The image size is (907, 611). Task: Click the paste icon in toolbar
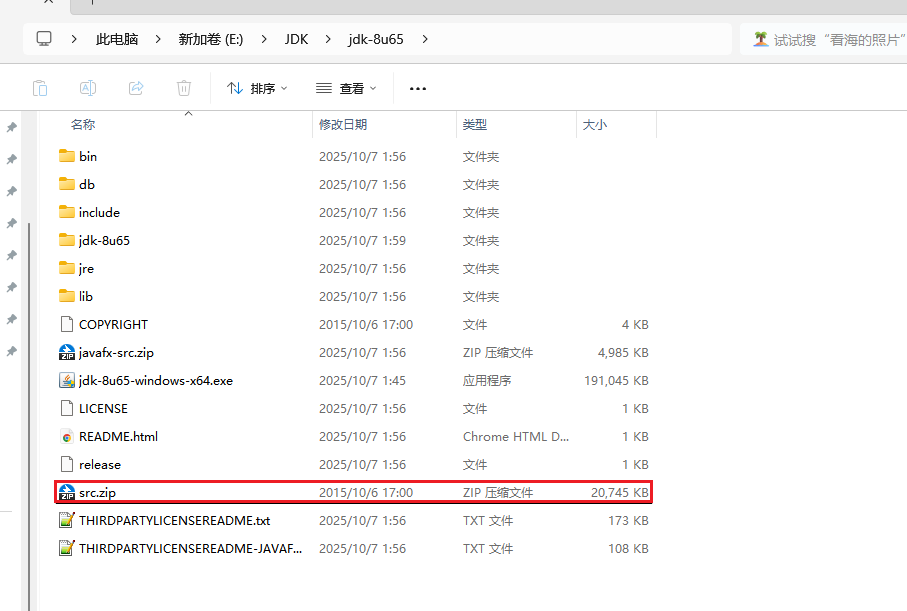coord(39,88)
